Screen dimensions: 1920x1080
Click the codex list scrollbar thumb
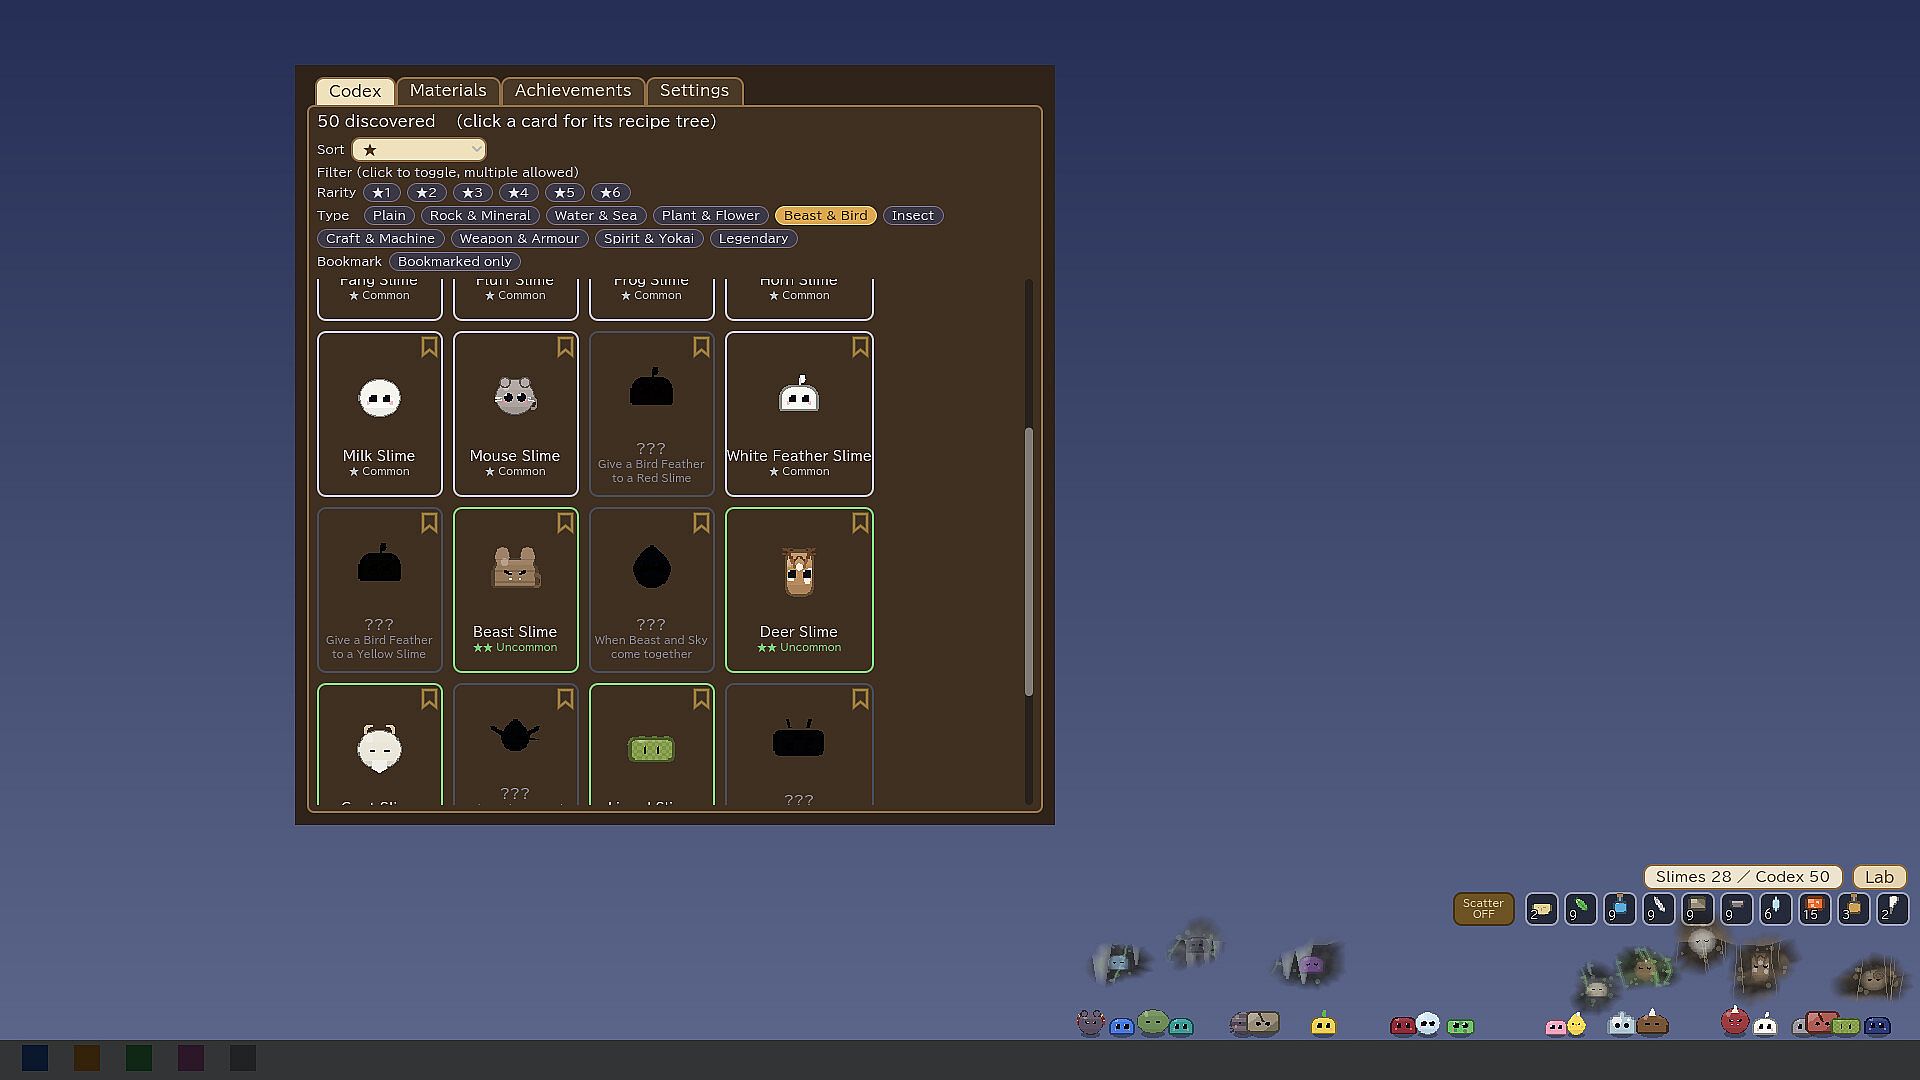click(x=1028, y=561)
